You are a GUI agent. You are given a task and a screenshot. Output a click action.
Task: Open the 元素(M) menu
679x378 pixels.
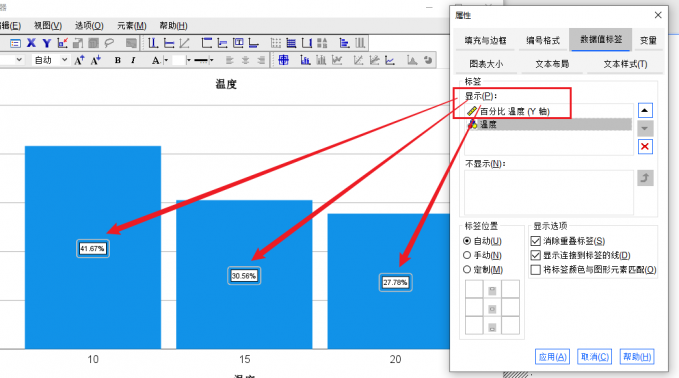point(132,26)
